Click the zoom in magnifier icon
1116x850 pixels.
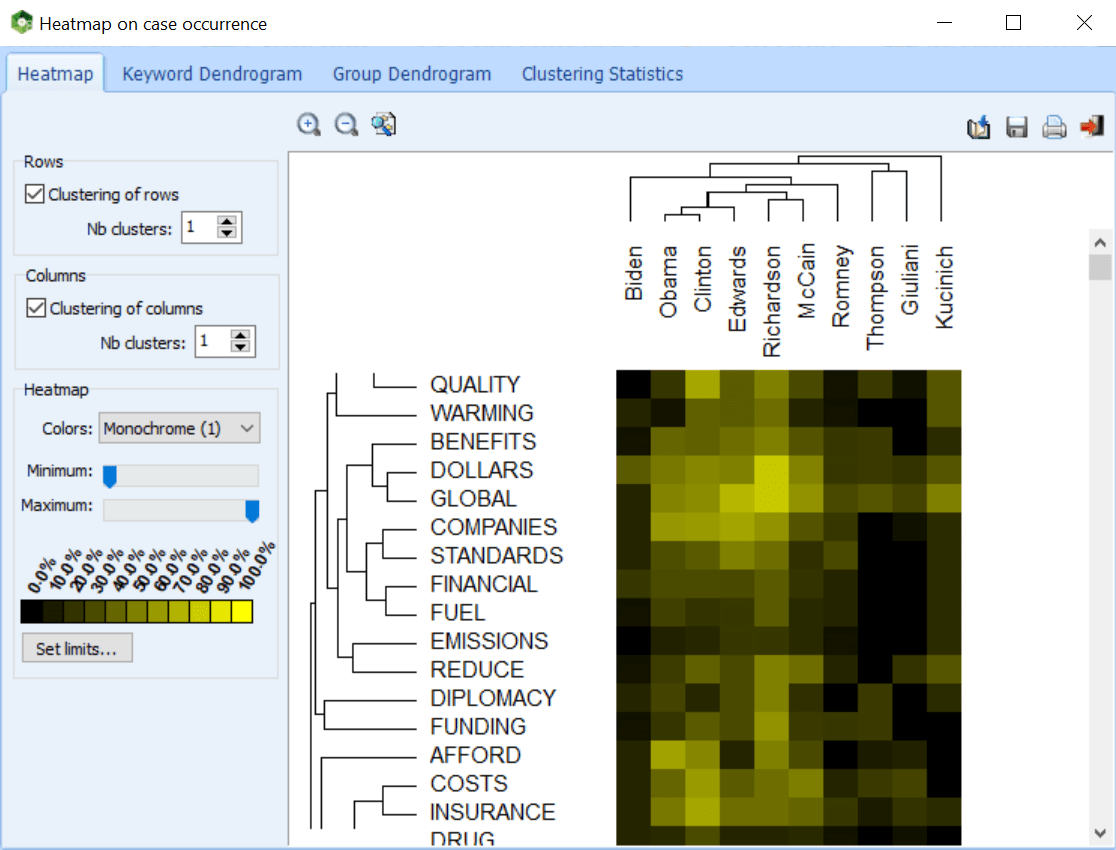(x=308, y=125)
